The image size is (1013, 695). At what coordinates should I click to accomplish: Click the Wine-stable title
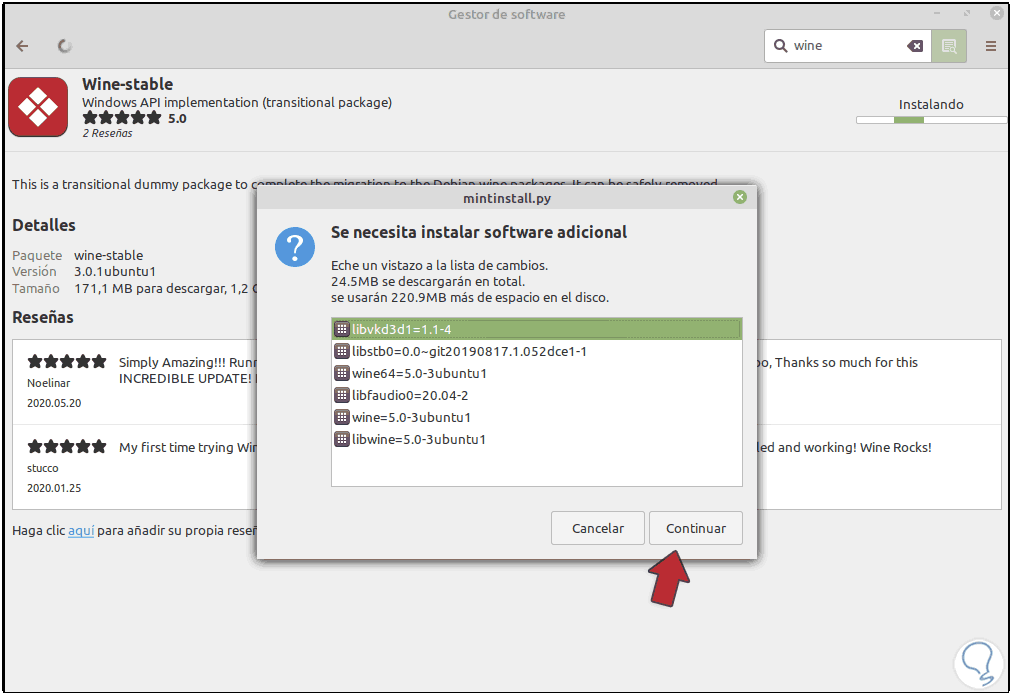(x=127, y=85)
